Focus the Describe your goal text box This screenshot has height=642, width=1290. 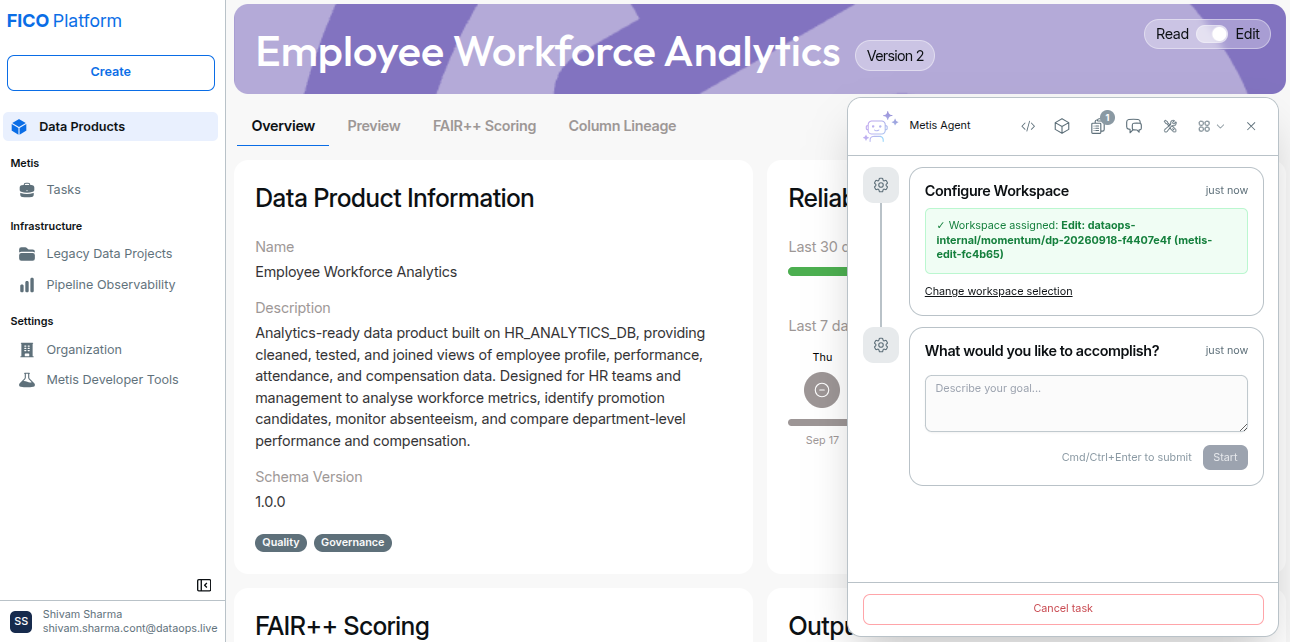(x=1086, y=404)
